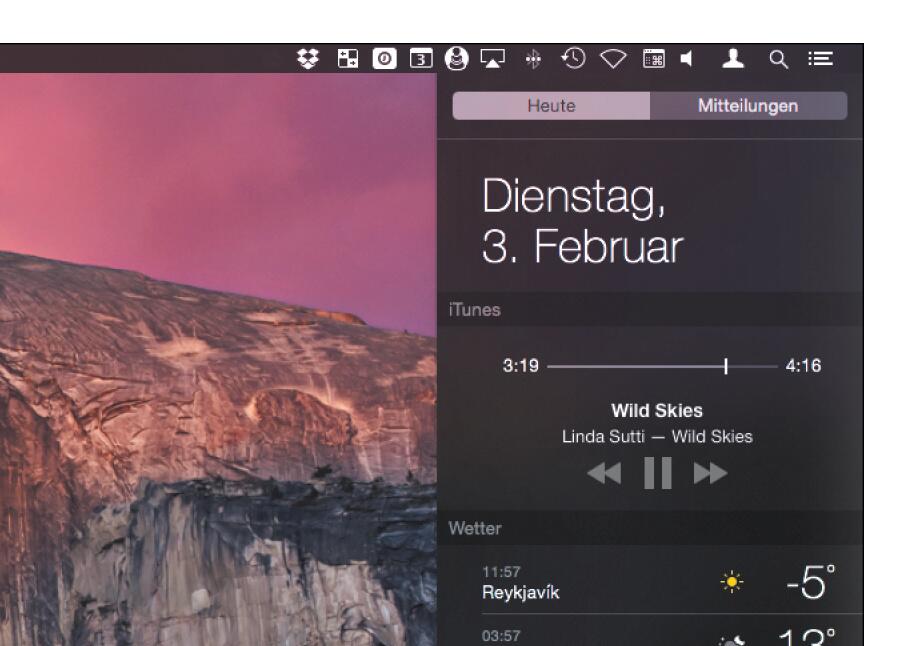Click the volume speaker icon
The width and height of the screenshot is (901, 646).
(x=687, y=59)
